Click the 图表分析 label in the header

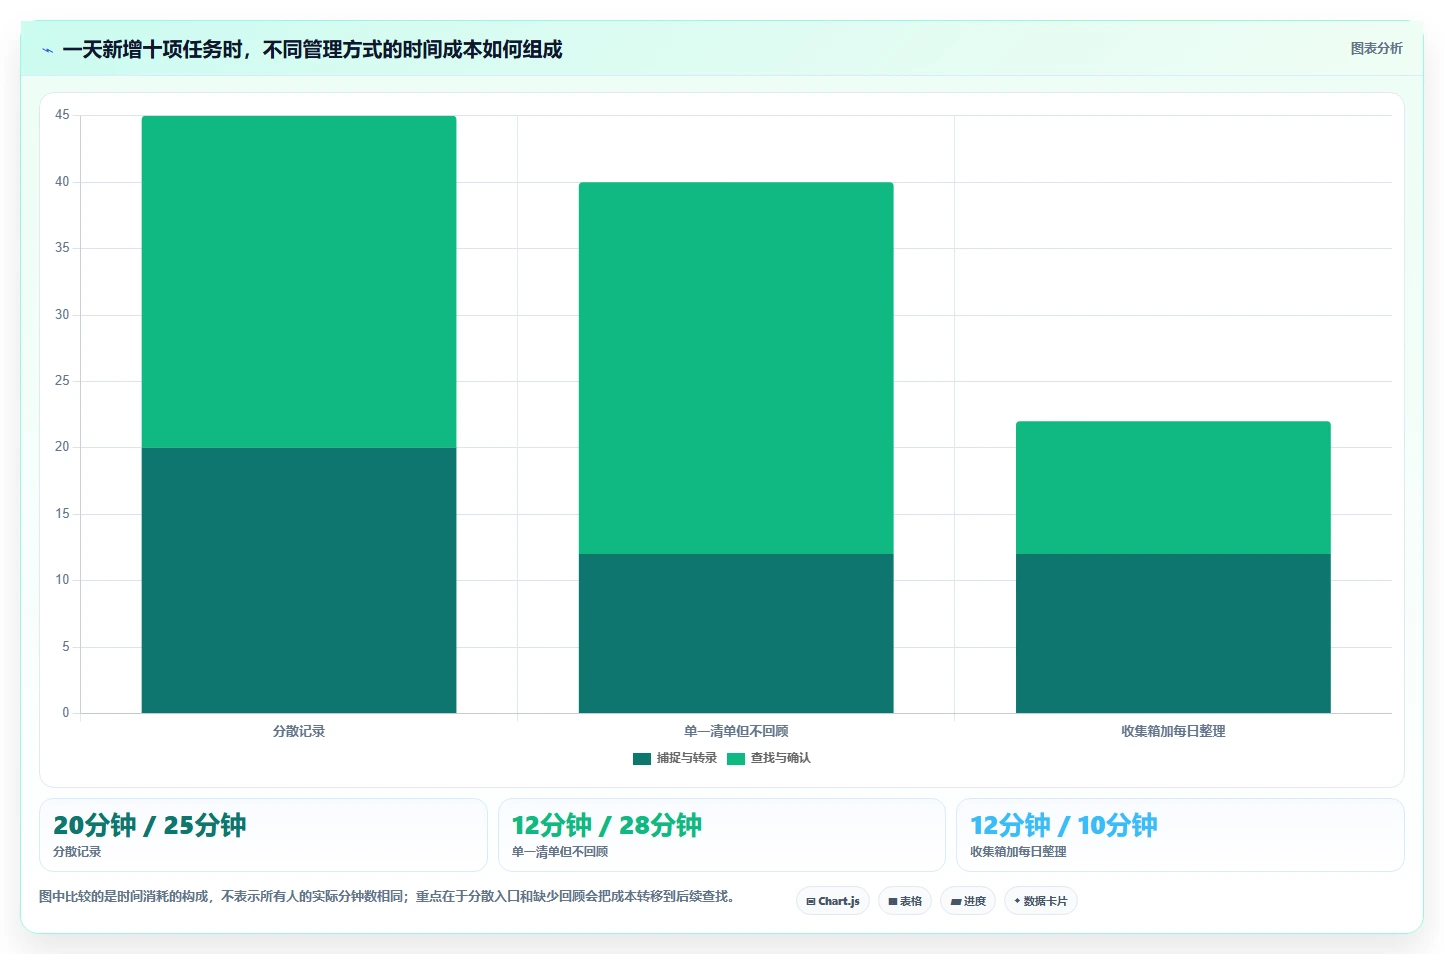(1376, 48)
